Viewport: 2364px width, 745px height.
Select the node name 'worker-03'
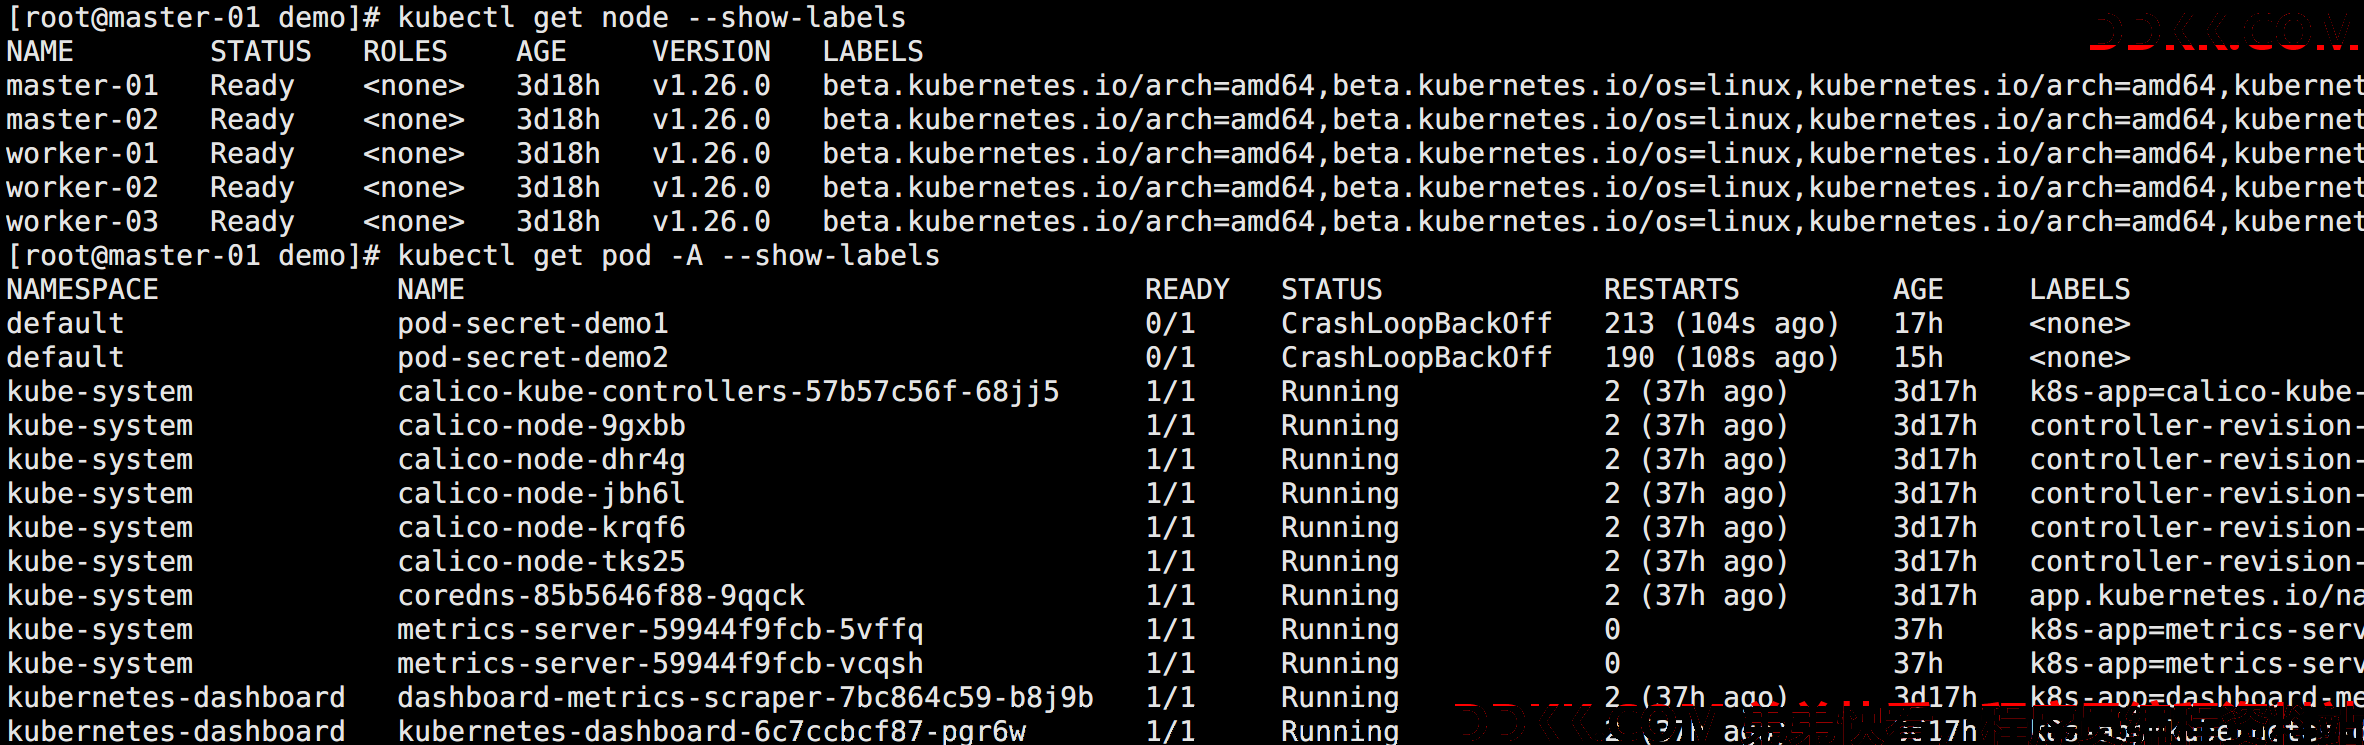82,222
